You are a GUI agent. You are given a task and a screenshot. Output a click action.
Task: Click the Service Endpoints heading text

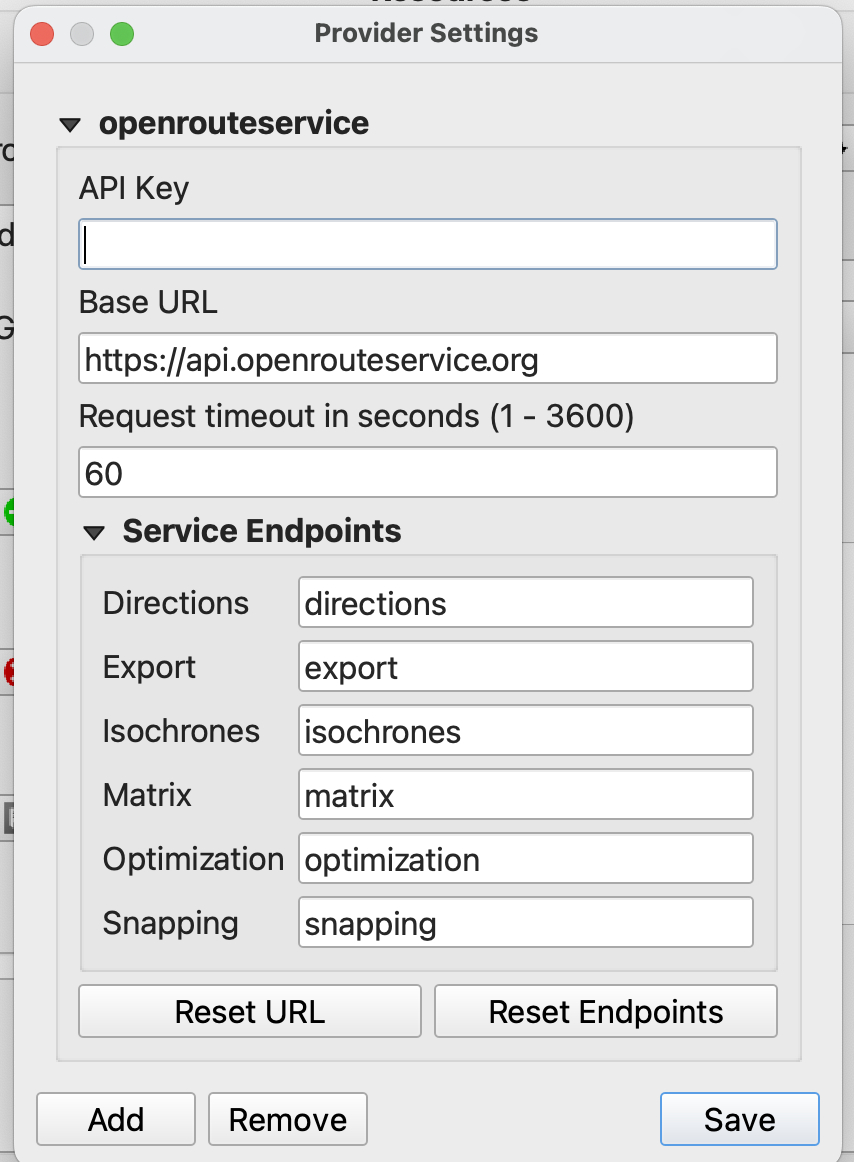tap(262, 531)
